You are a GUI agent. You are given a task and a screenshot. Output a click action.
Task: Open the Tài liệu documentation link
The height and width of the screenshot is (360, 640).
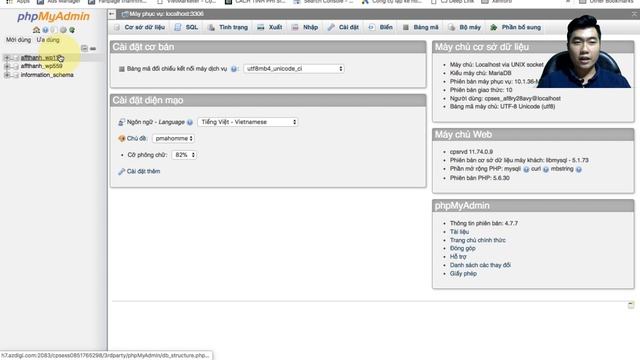point(459,232)
